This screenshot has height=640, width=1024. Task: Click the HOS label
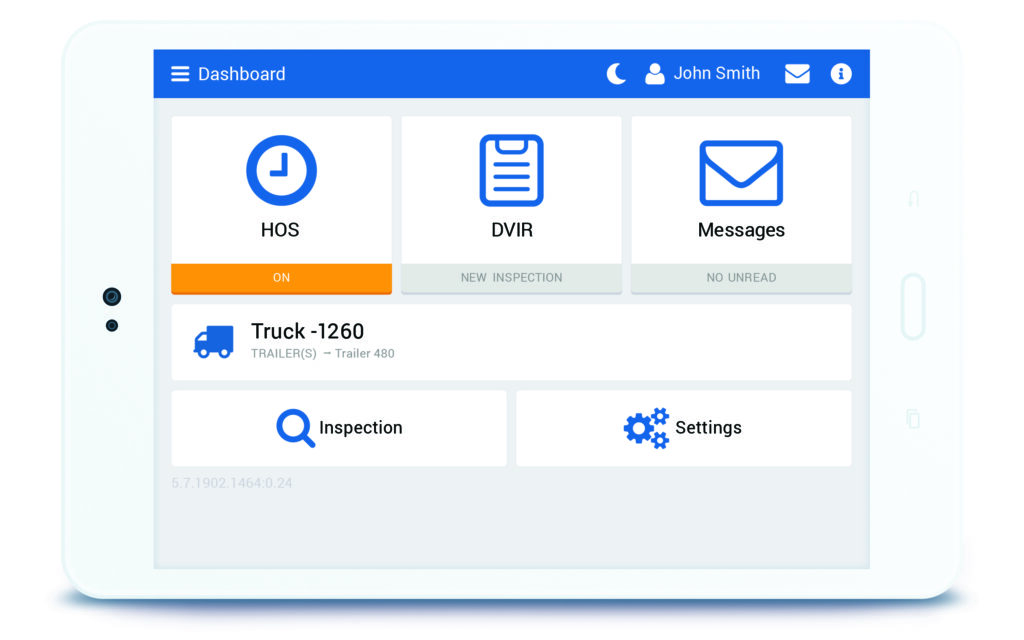pyautogui.click(x=280, y=230)
